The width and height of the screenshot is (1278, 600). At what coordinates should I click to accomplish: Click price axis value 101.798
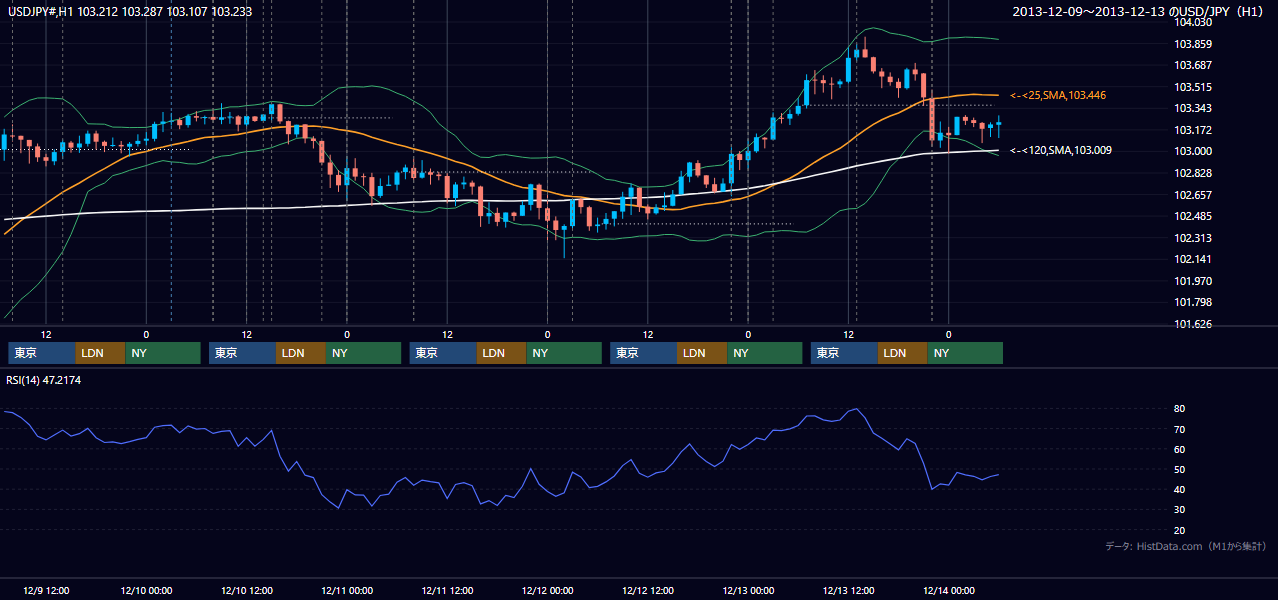(x=1193, y=302)
